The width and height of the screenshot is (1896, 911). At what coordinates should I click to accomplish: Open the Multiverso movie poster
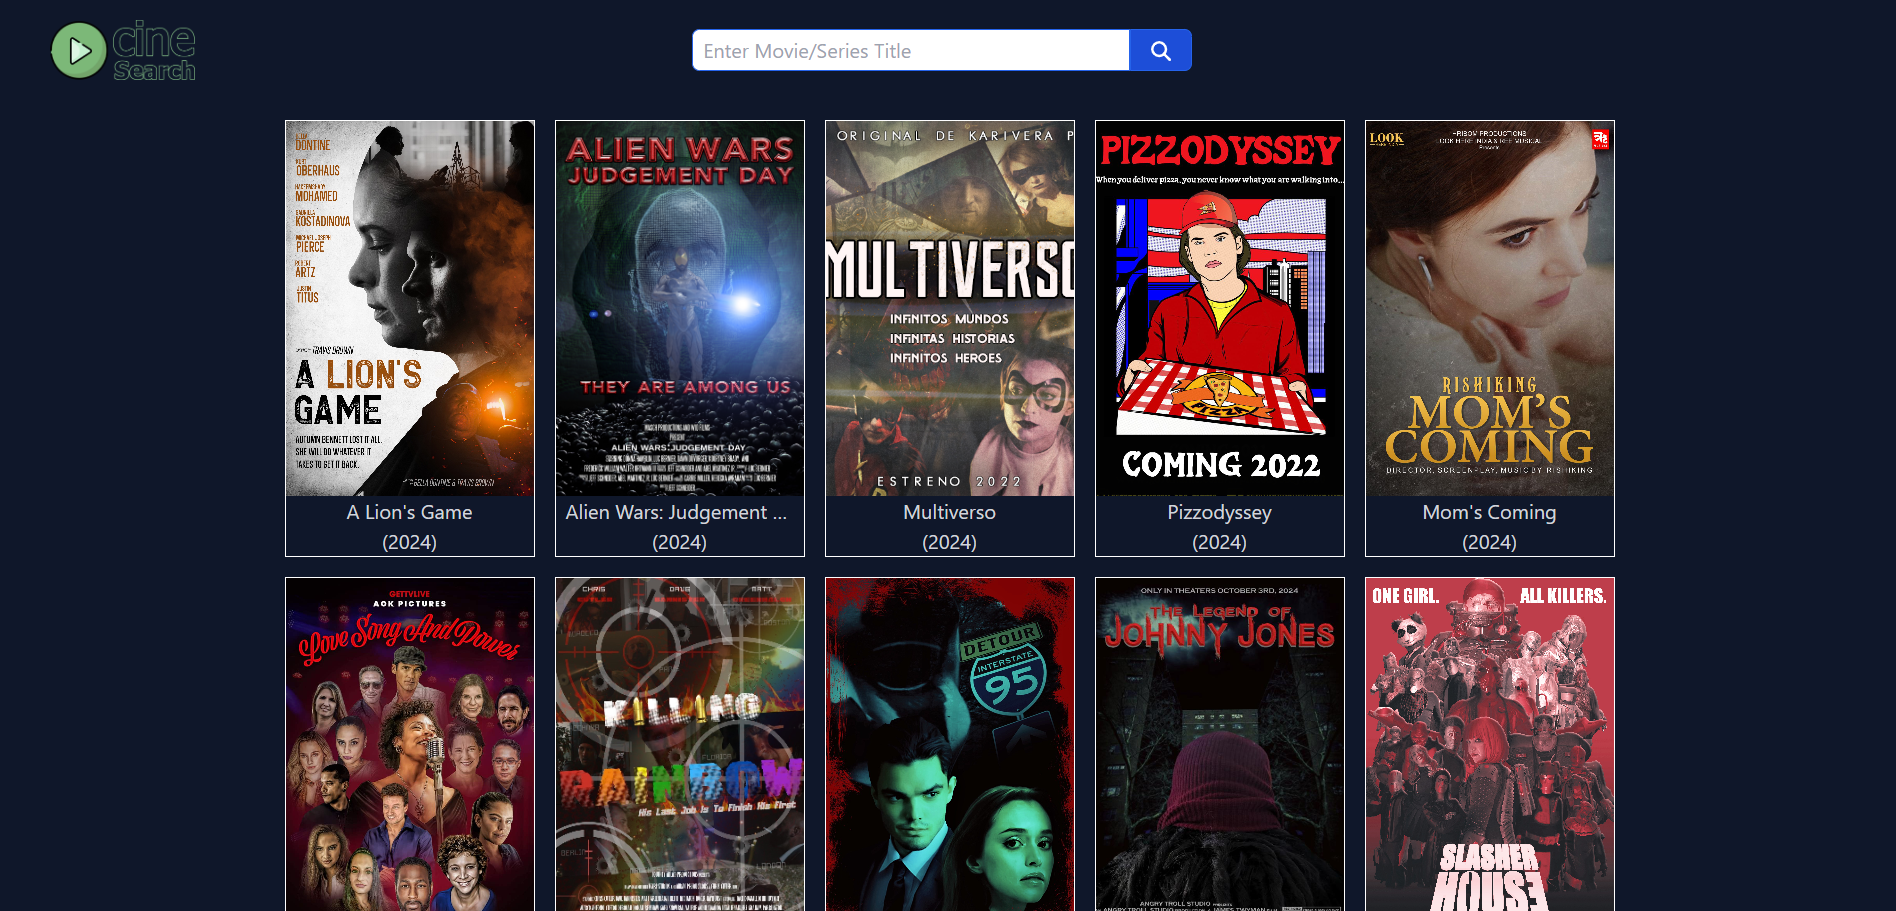point(950,308)
